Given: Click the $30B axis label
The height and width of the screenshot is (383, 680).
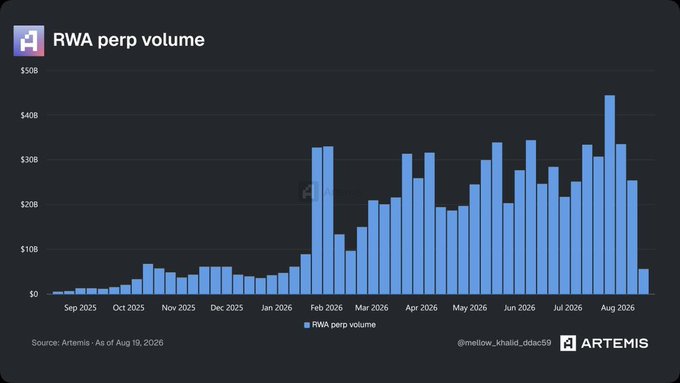Looking at the screenshot, I should click(x=29, y=160).
